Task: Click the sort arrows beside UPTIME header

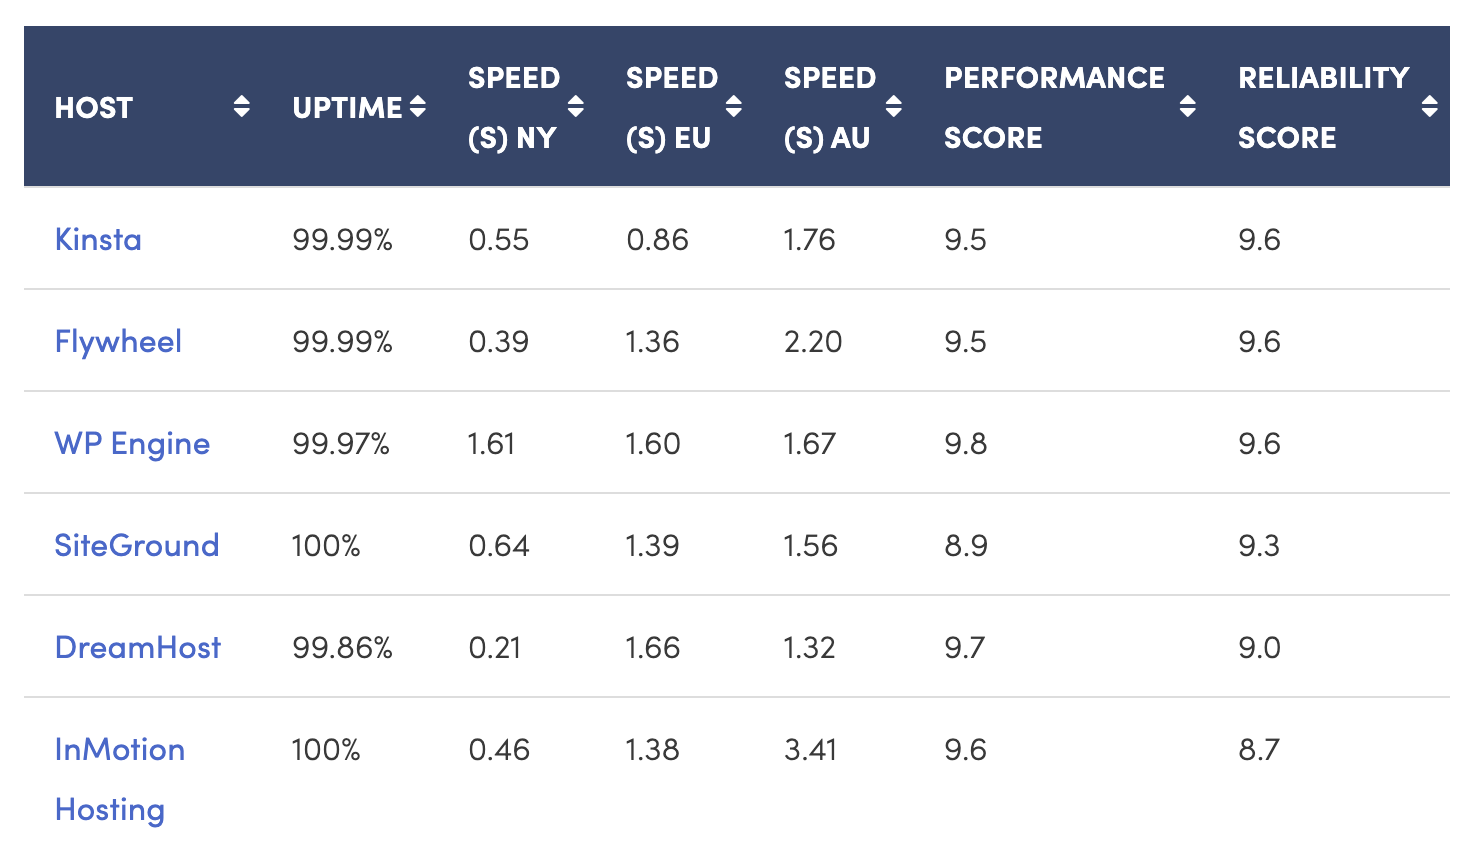Action: pos(417,107)
